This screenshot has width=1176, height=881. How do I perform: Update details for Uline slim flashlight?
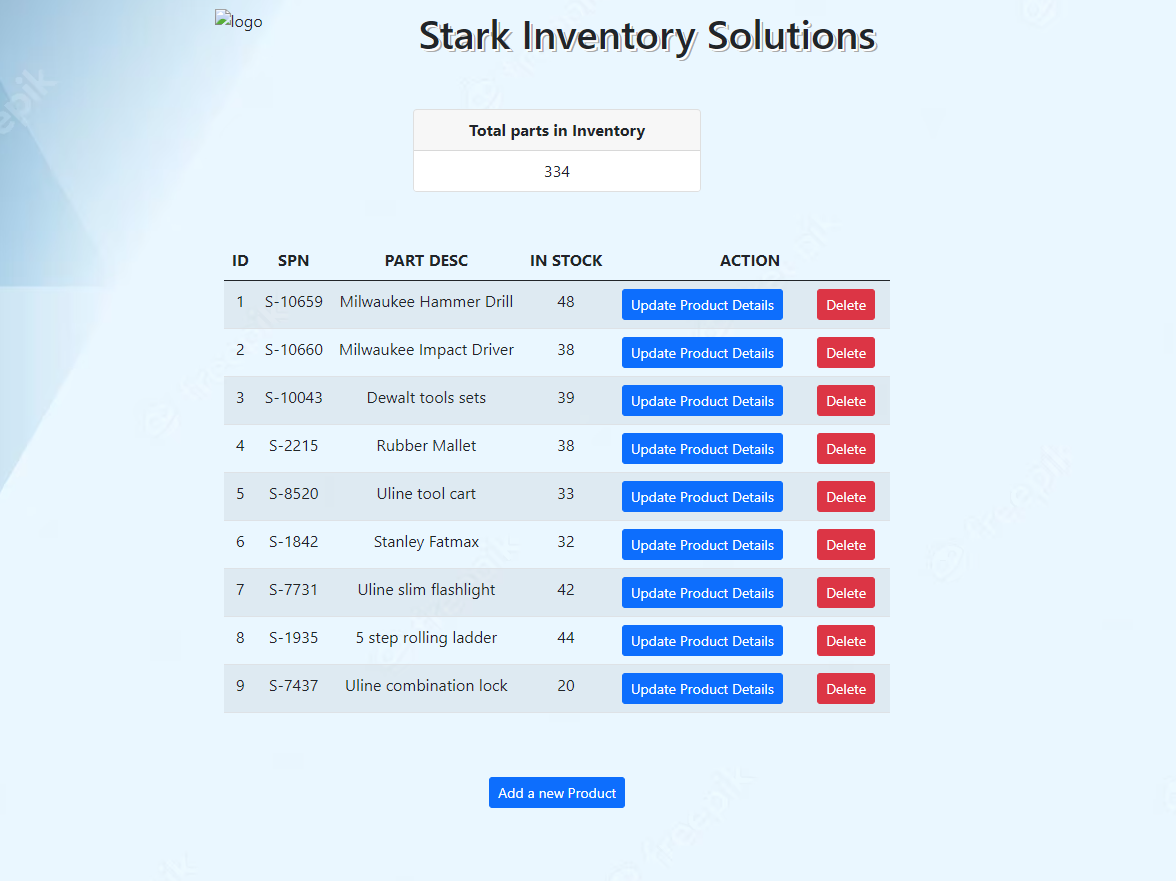click(702, 592)
